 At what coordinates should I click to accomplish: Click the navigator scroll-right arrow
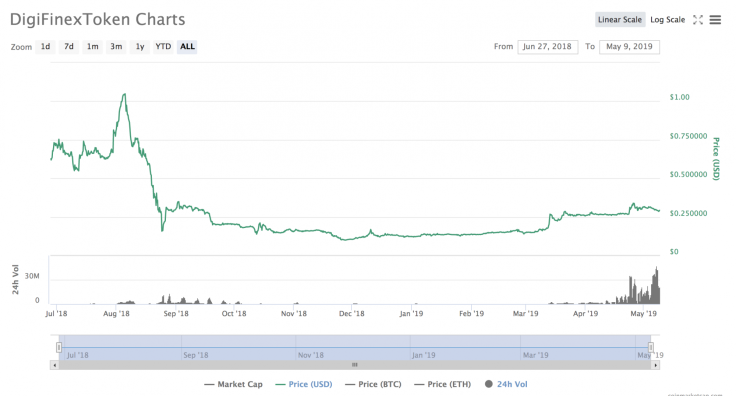(x=655, y=365)
